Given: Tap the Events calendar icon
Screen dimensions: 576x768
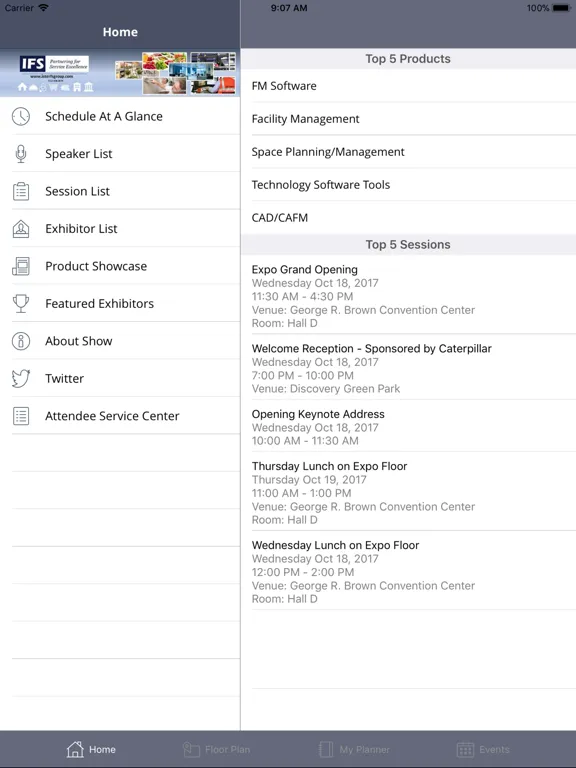Looking at the screenshot, I should point(465,749).
